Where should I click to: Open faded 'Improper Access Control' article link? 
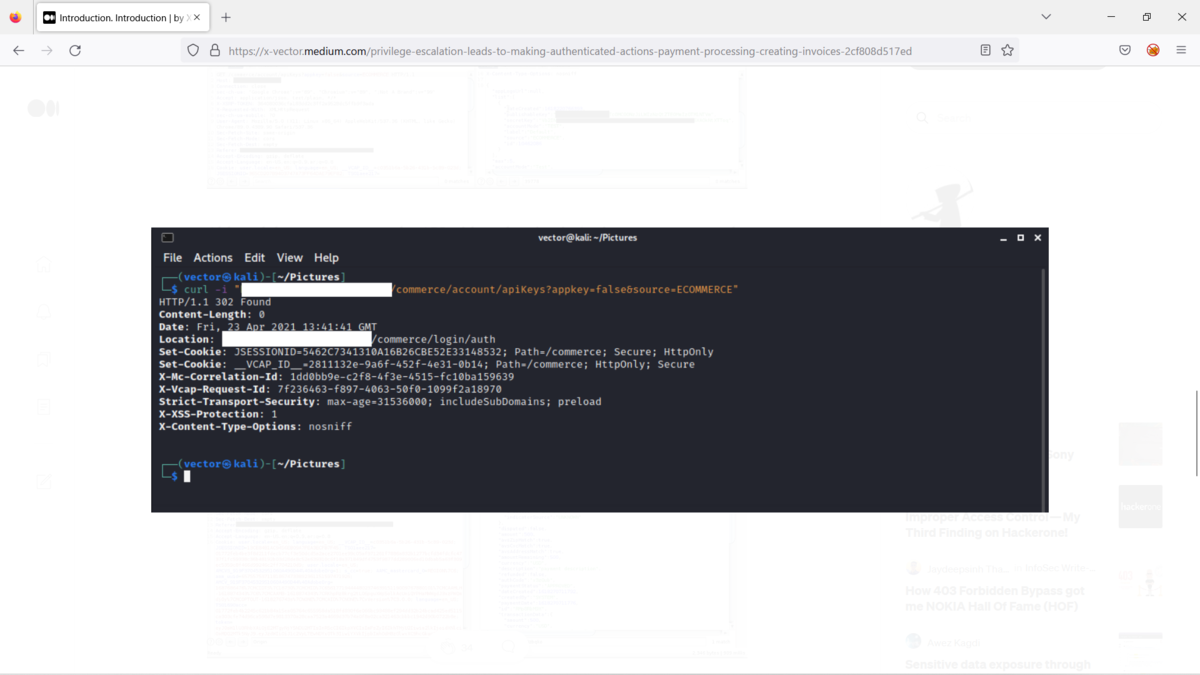[992, 525]
